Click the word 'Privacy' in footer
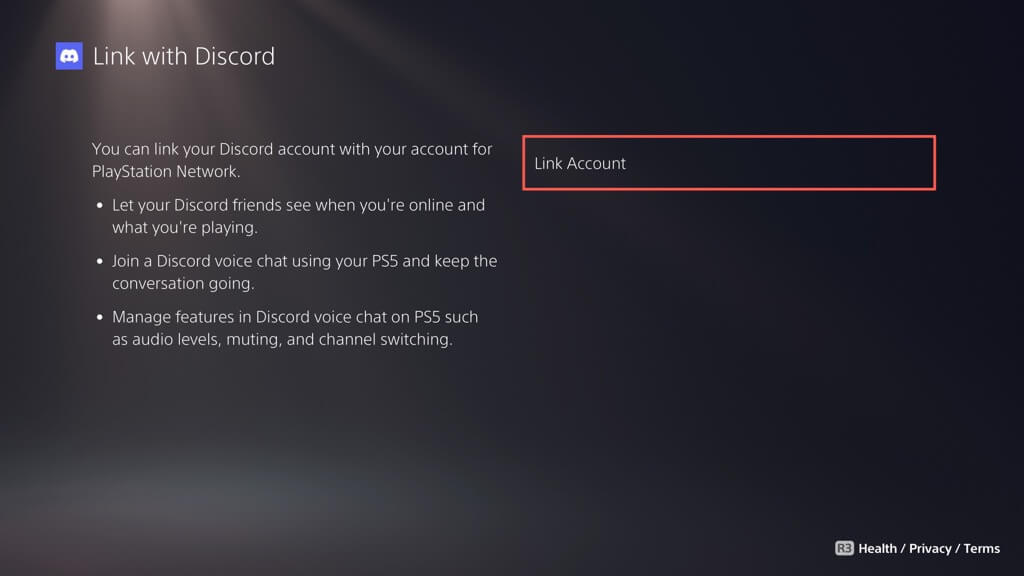This screenshot has width=1024, height=576. click(930, 548)
